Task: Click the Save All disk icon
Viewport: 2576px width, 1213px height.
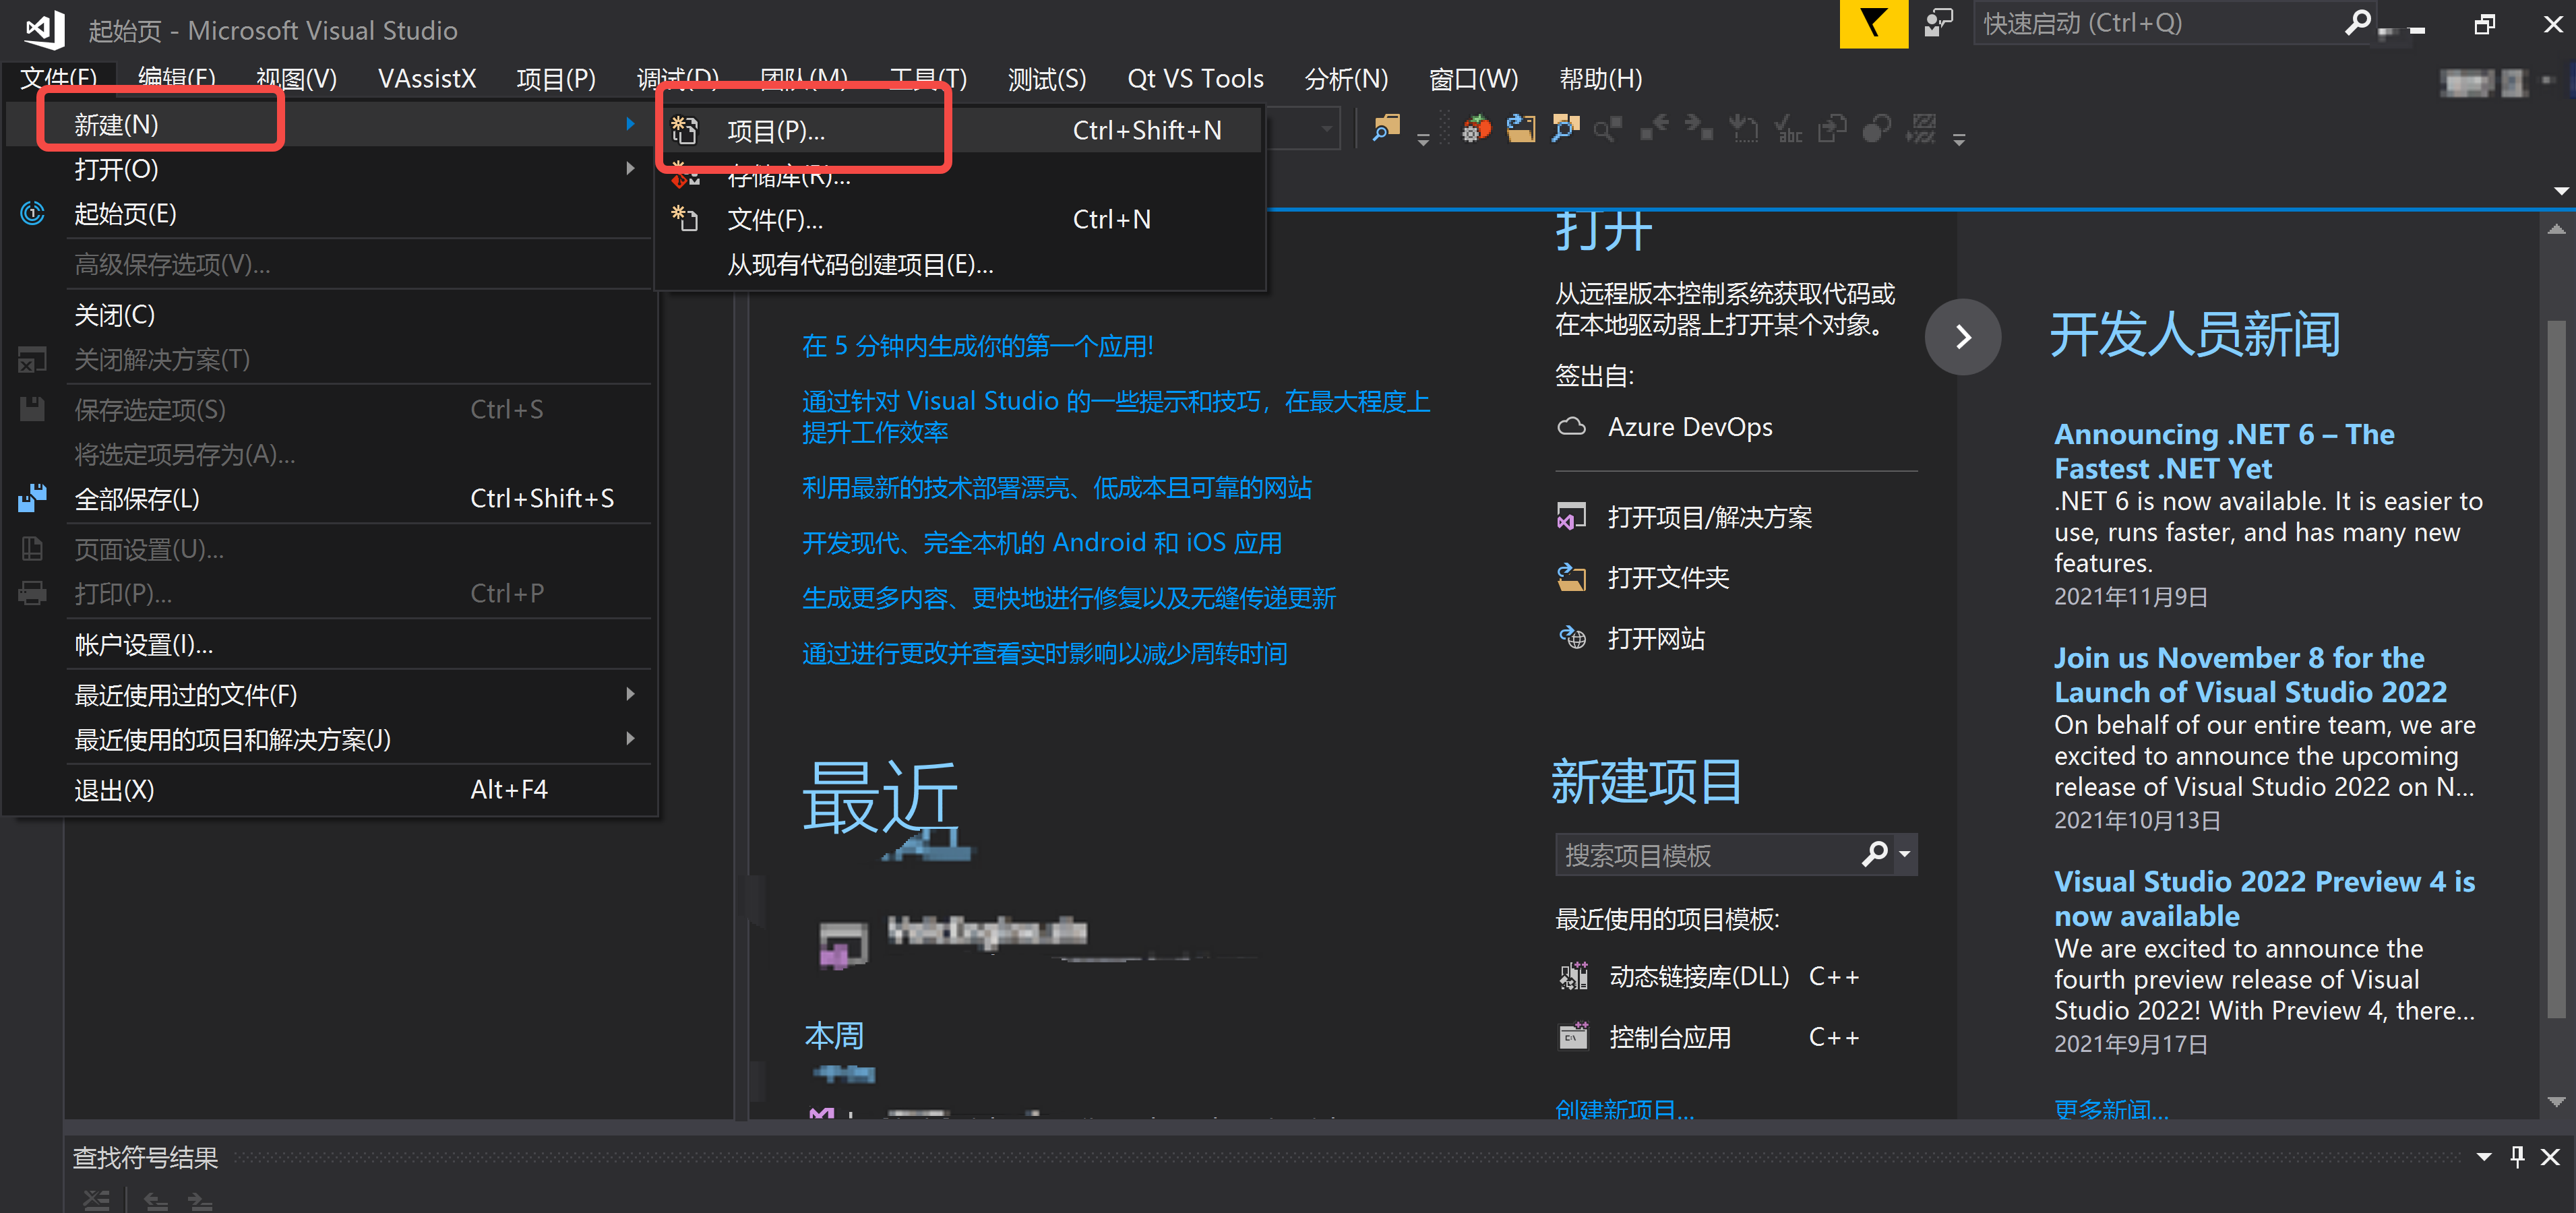Action: tap(32, 498)
